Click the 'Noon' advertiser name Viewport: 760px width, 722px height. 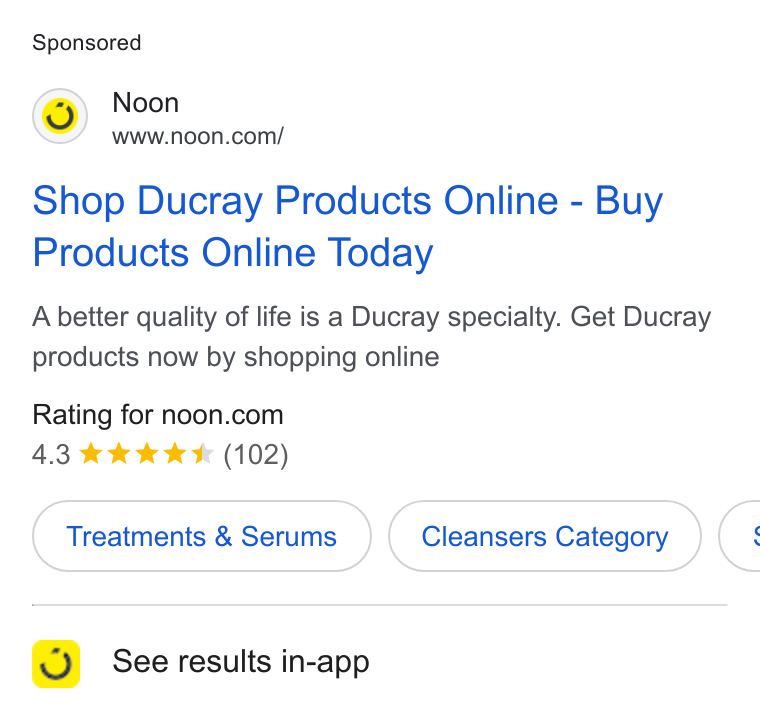pos(145,103)
